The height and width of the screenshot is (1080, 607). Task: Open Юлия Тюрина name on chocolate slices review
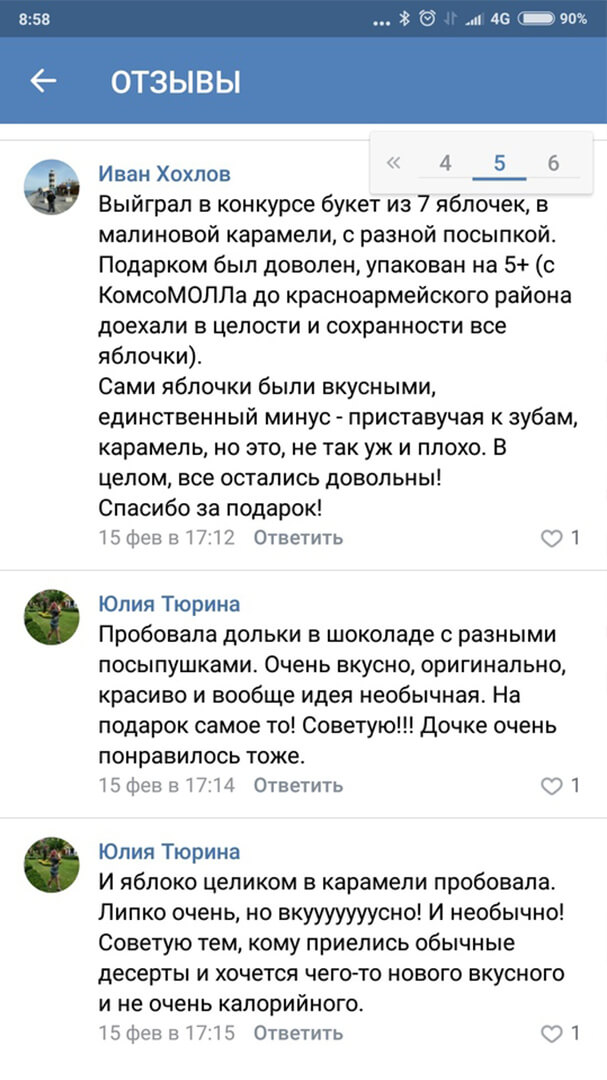click(168, 604)
